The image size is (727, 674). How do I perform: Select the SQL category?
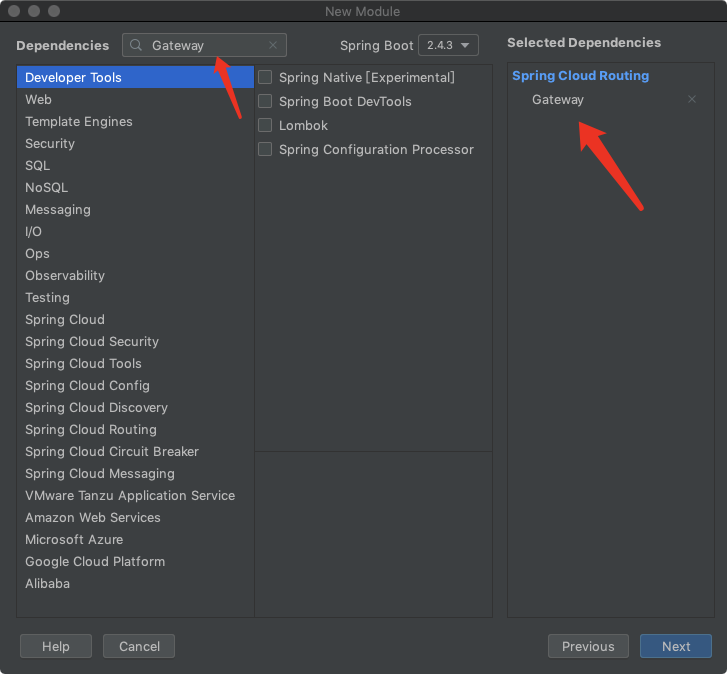135,165
